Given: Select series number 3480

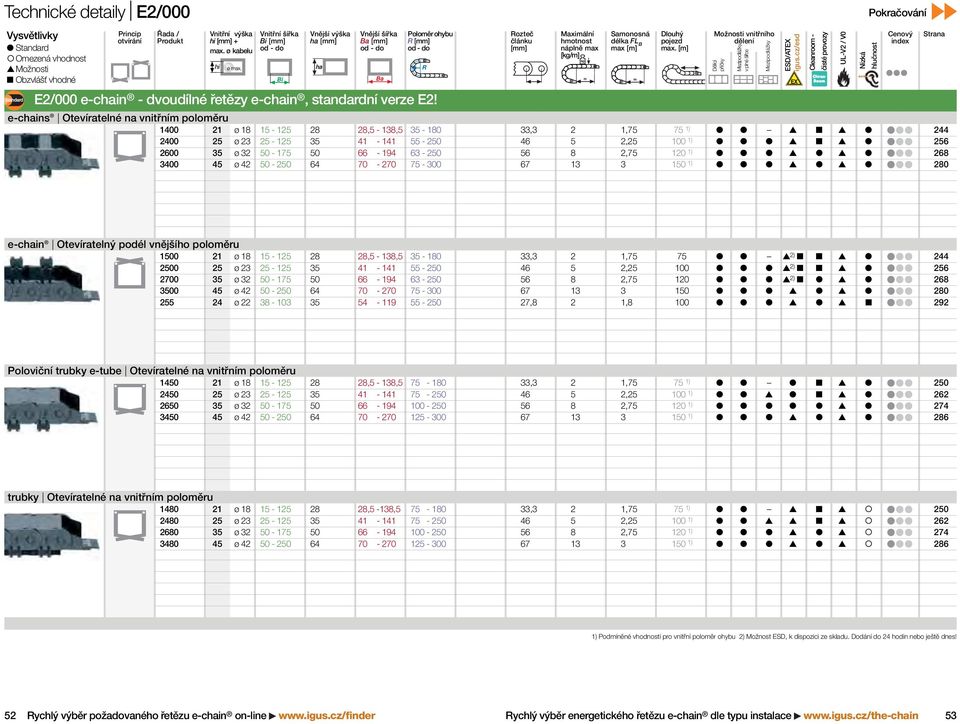Looking at the screenshot, I should point(169,544).
